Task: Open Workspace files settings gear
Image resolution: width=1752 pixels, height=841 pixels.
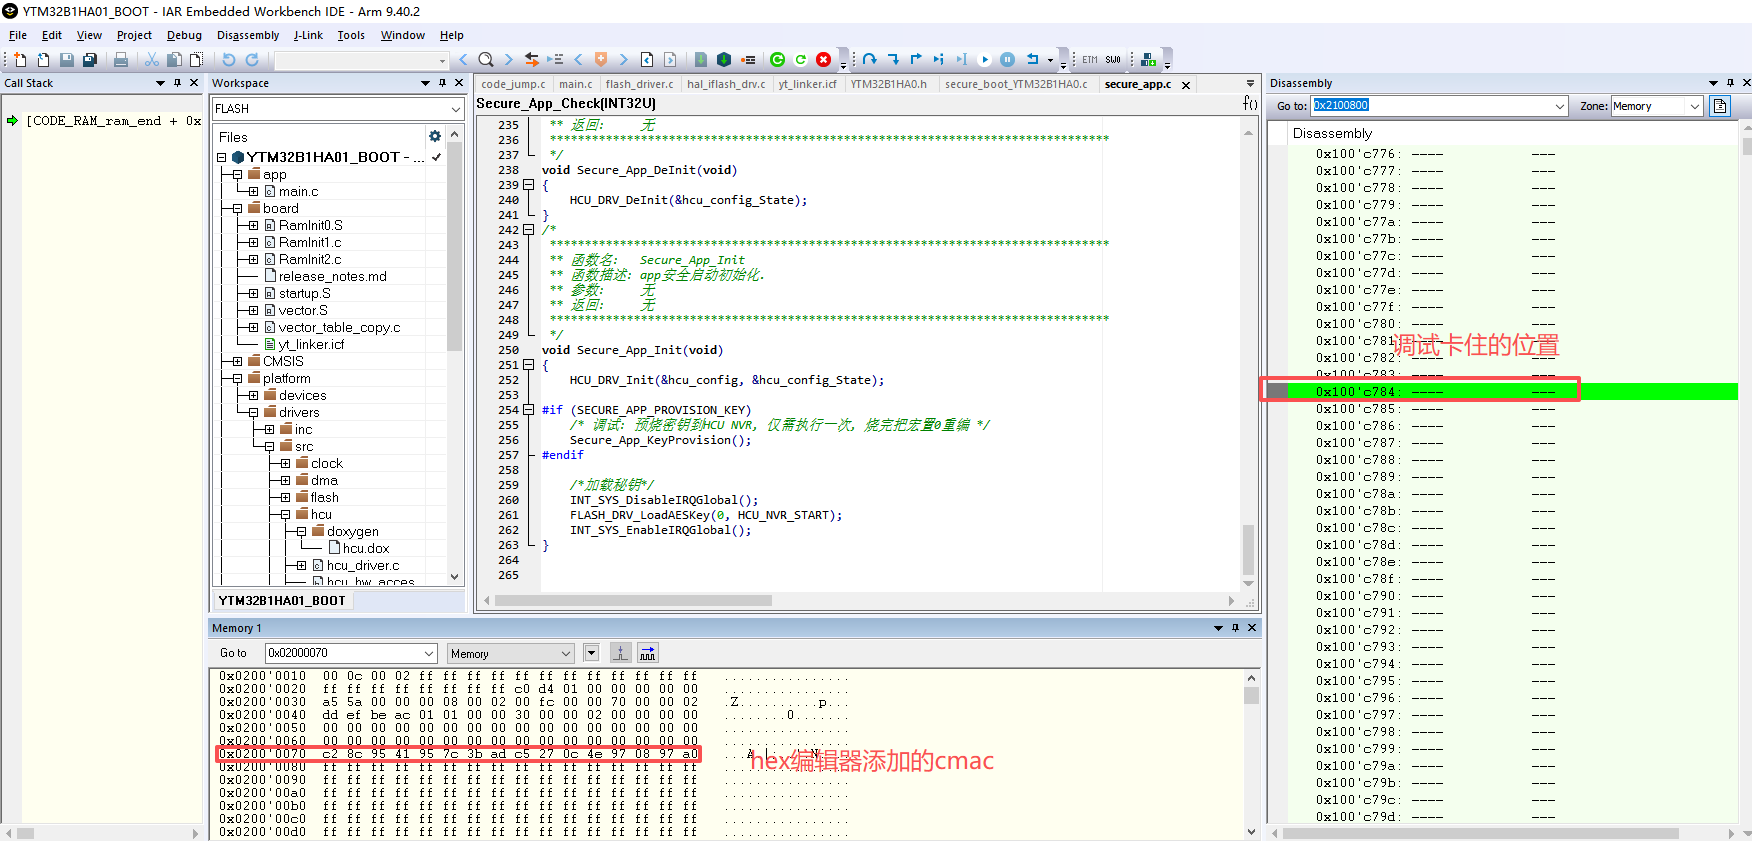Action: pyautogui.click(x=435, y=136)
